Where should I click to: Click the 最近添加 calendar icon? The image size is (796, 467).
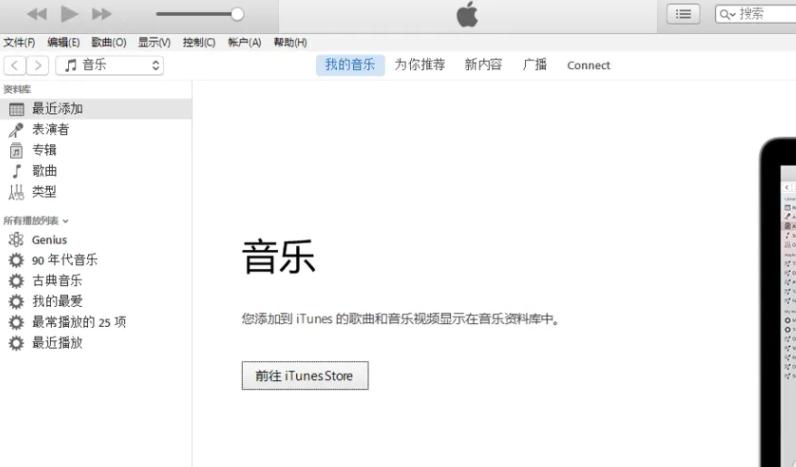[16, 109]
